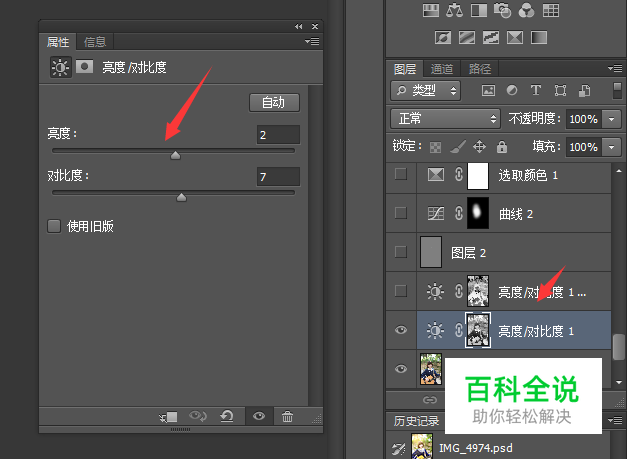627x459 pixels.
Task: Add a Color Balance adjustment (scales icon)
Action: coord(454,10)
